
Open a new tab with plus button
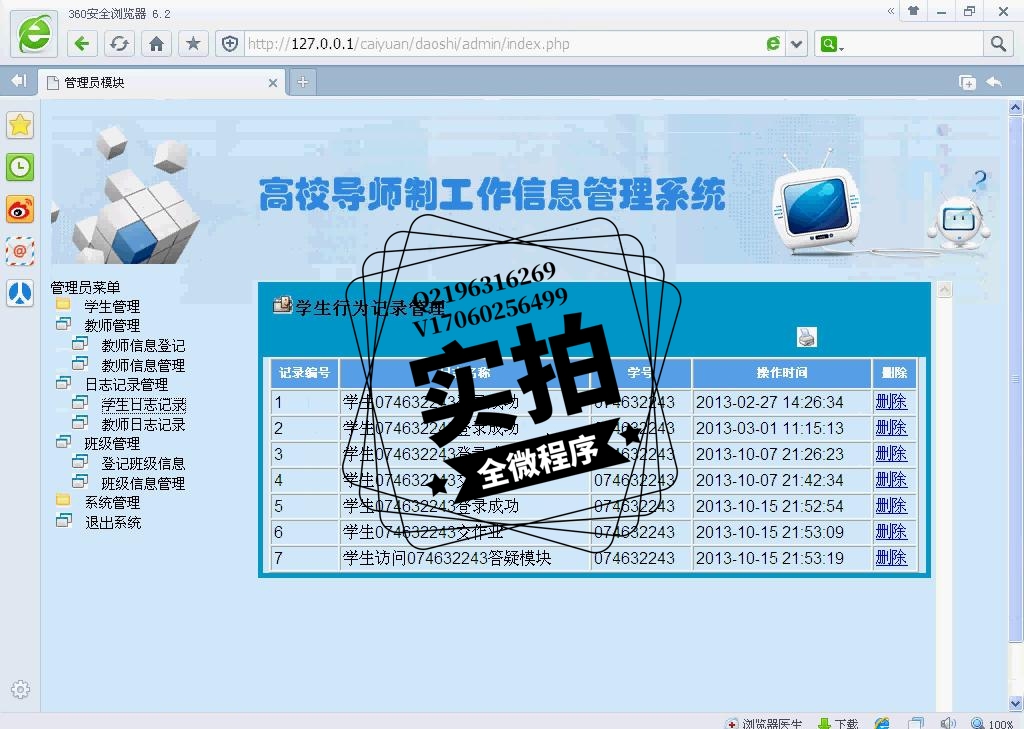[302, 82]
